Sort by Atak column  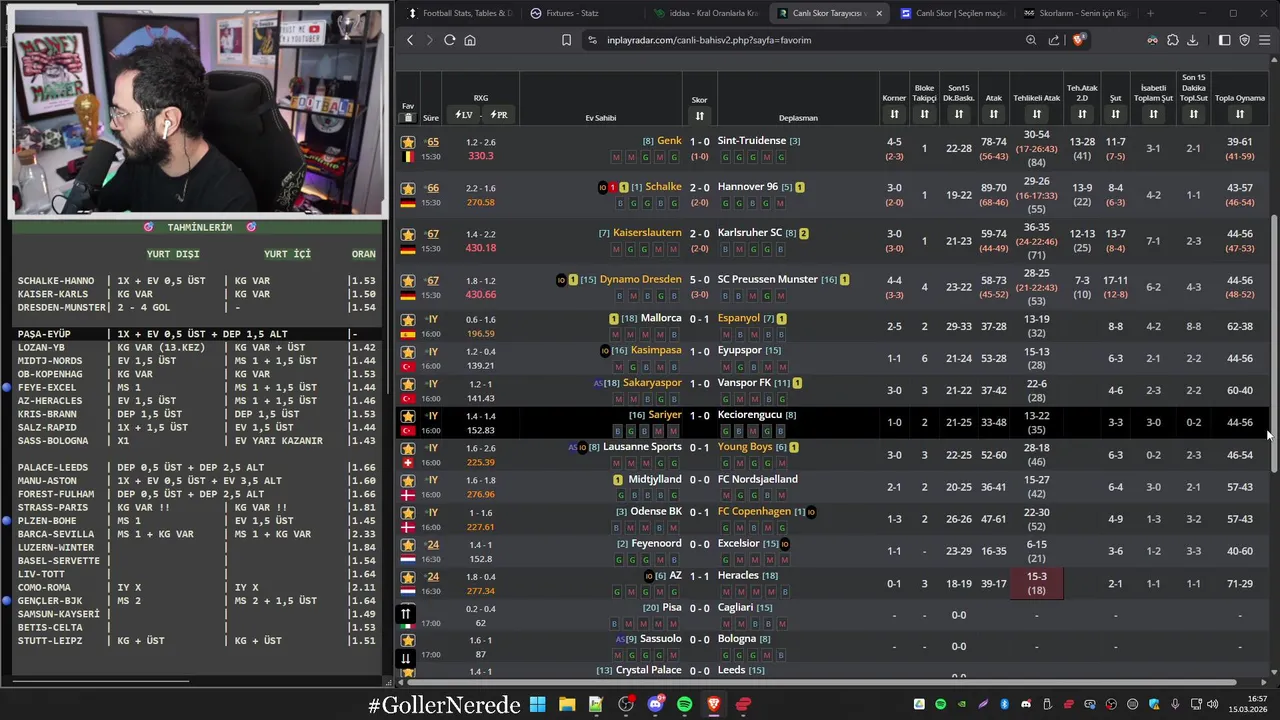[x=994, y=115]
